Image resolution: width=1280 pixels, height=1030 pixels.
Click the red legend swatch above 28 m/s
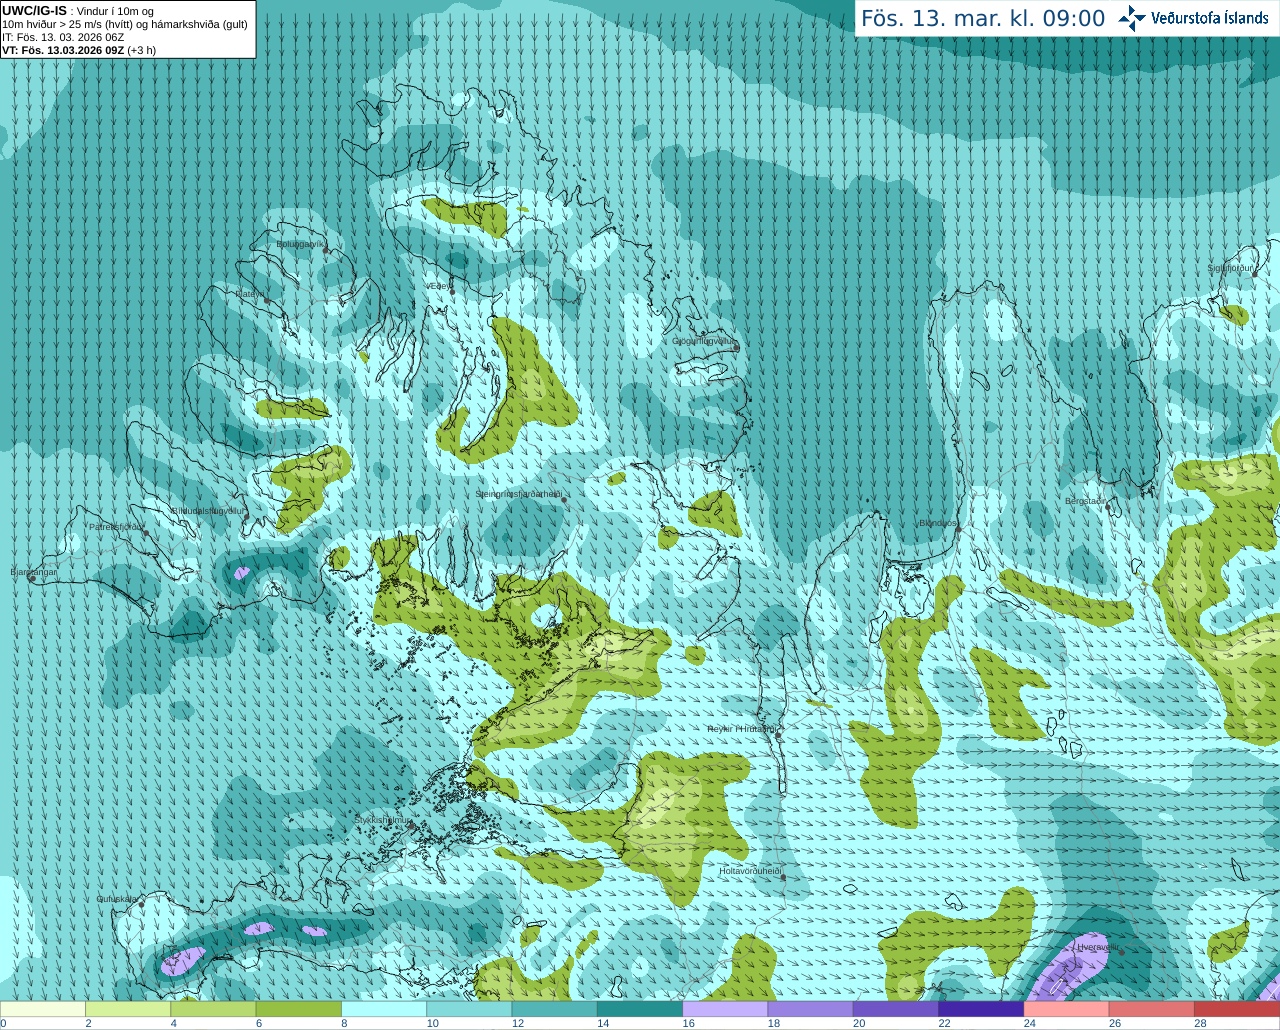coord(1237,1009)
